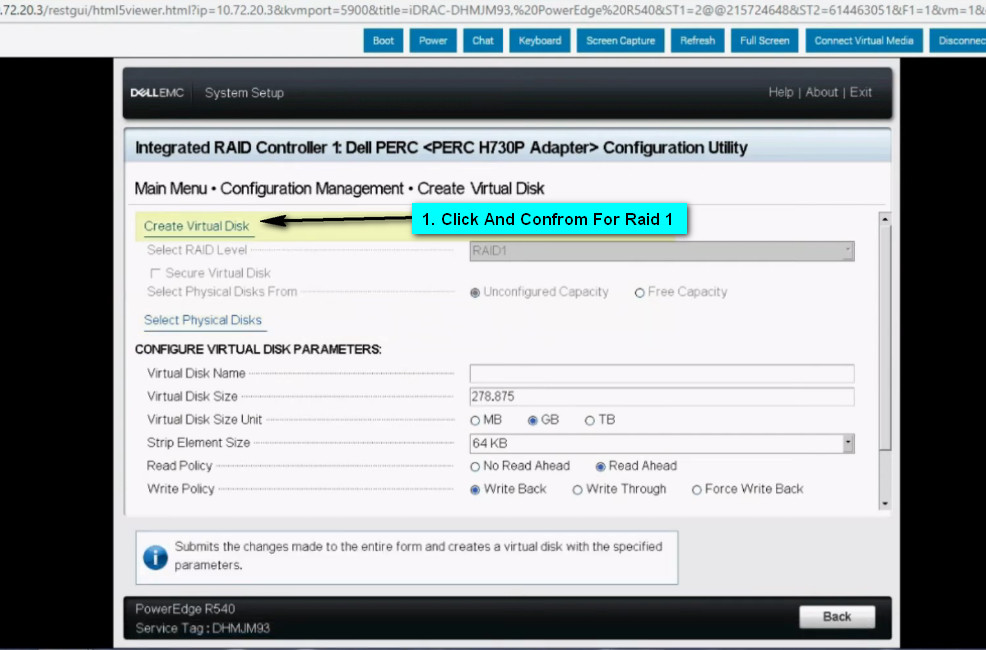Select the GB size unit

533,421
